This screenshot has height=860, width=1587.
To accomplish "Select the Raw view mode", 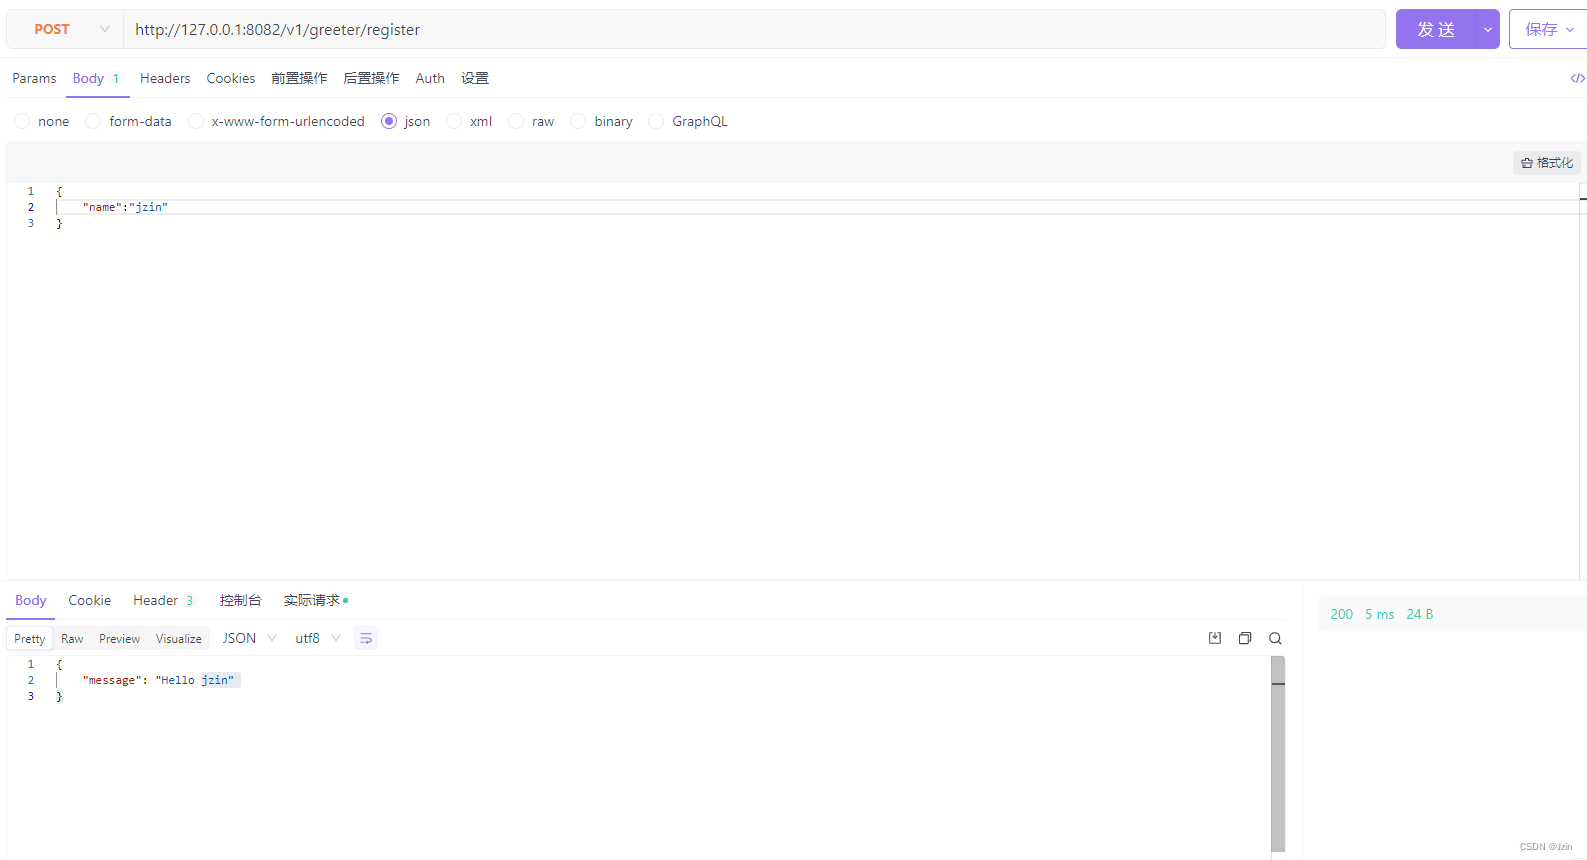I will click(x=72, y=638).
